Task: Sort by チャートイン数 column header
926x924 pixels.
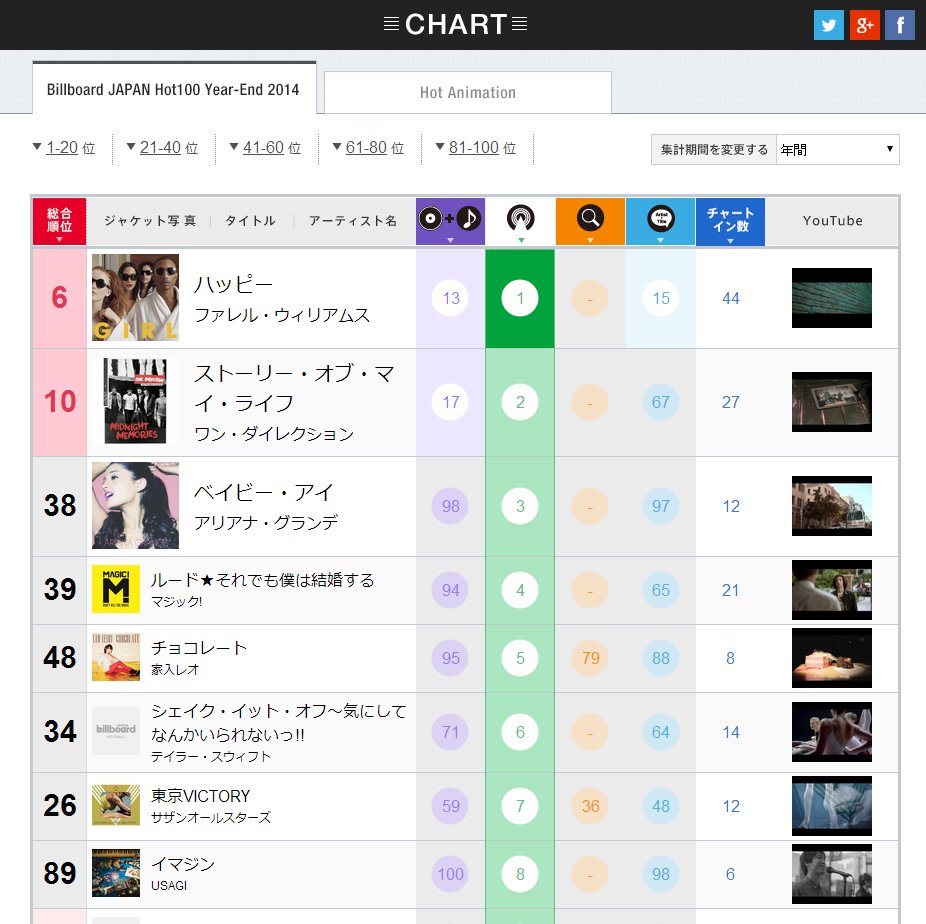Action: pos(730,221)
